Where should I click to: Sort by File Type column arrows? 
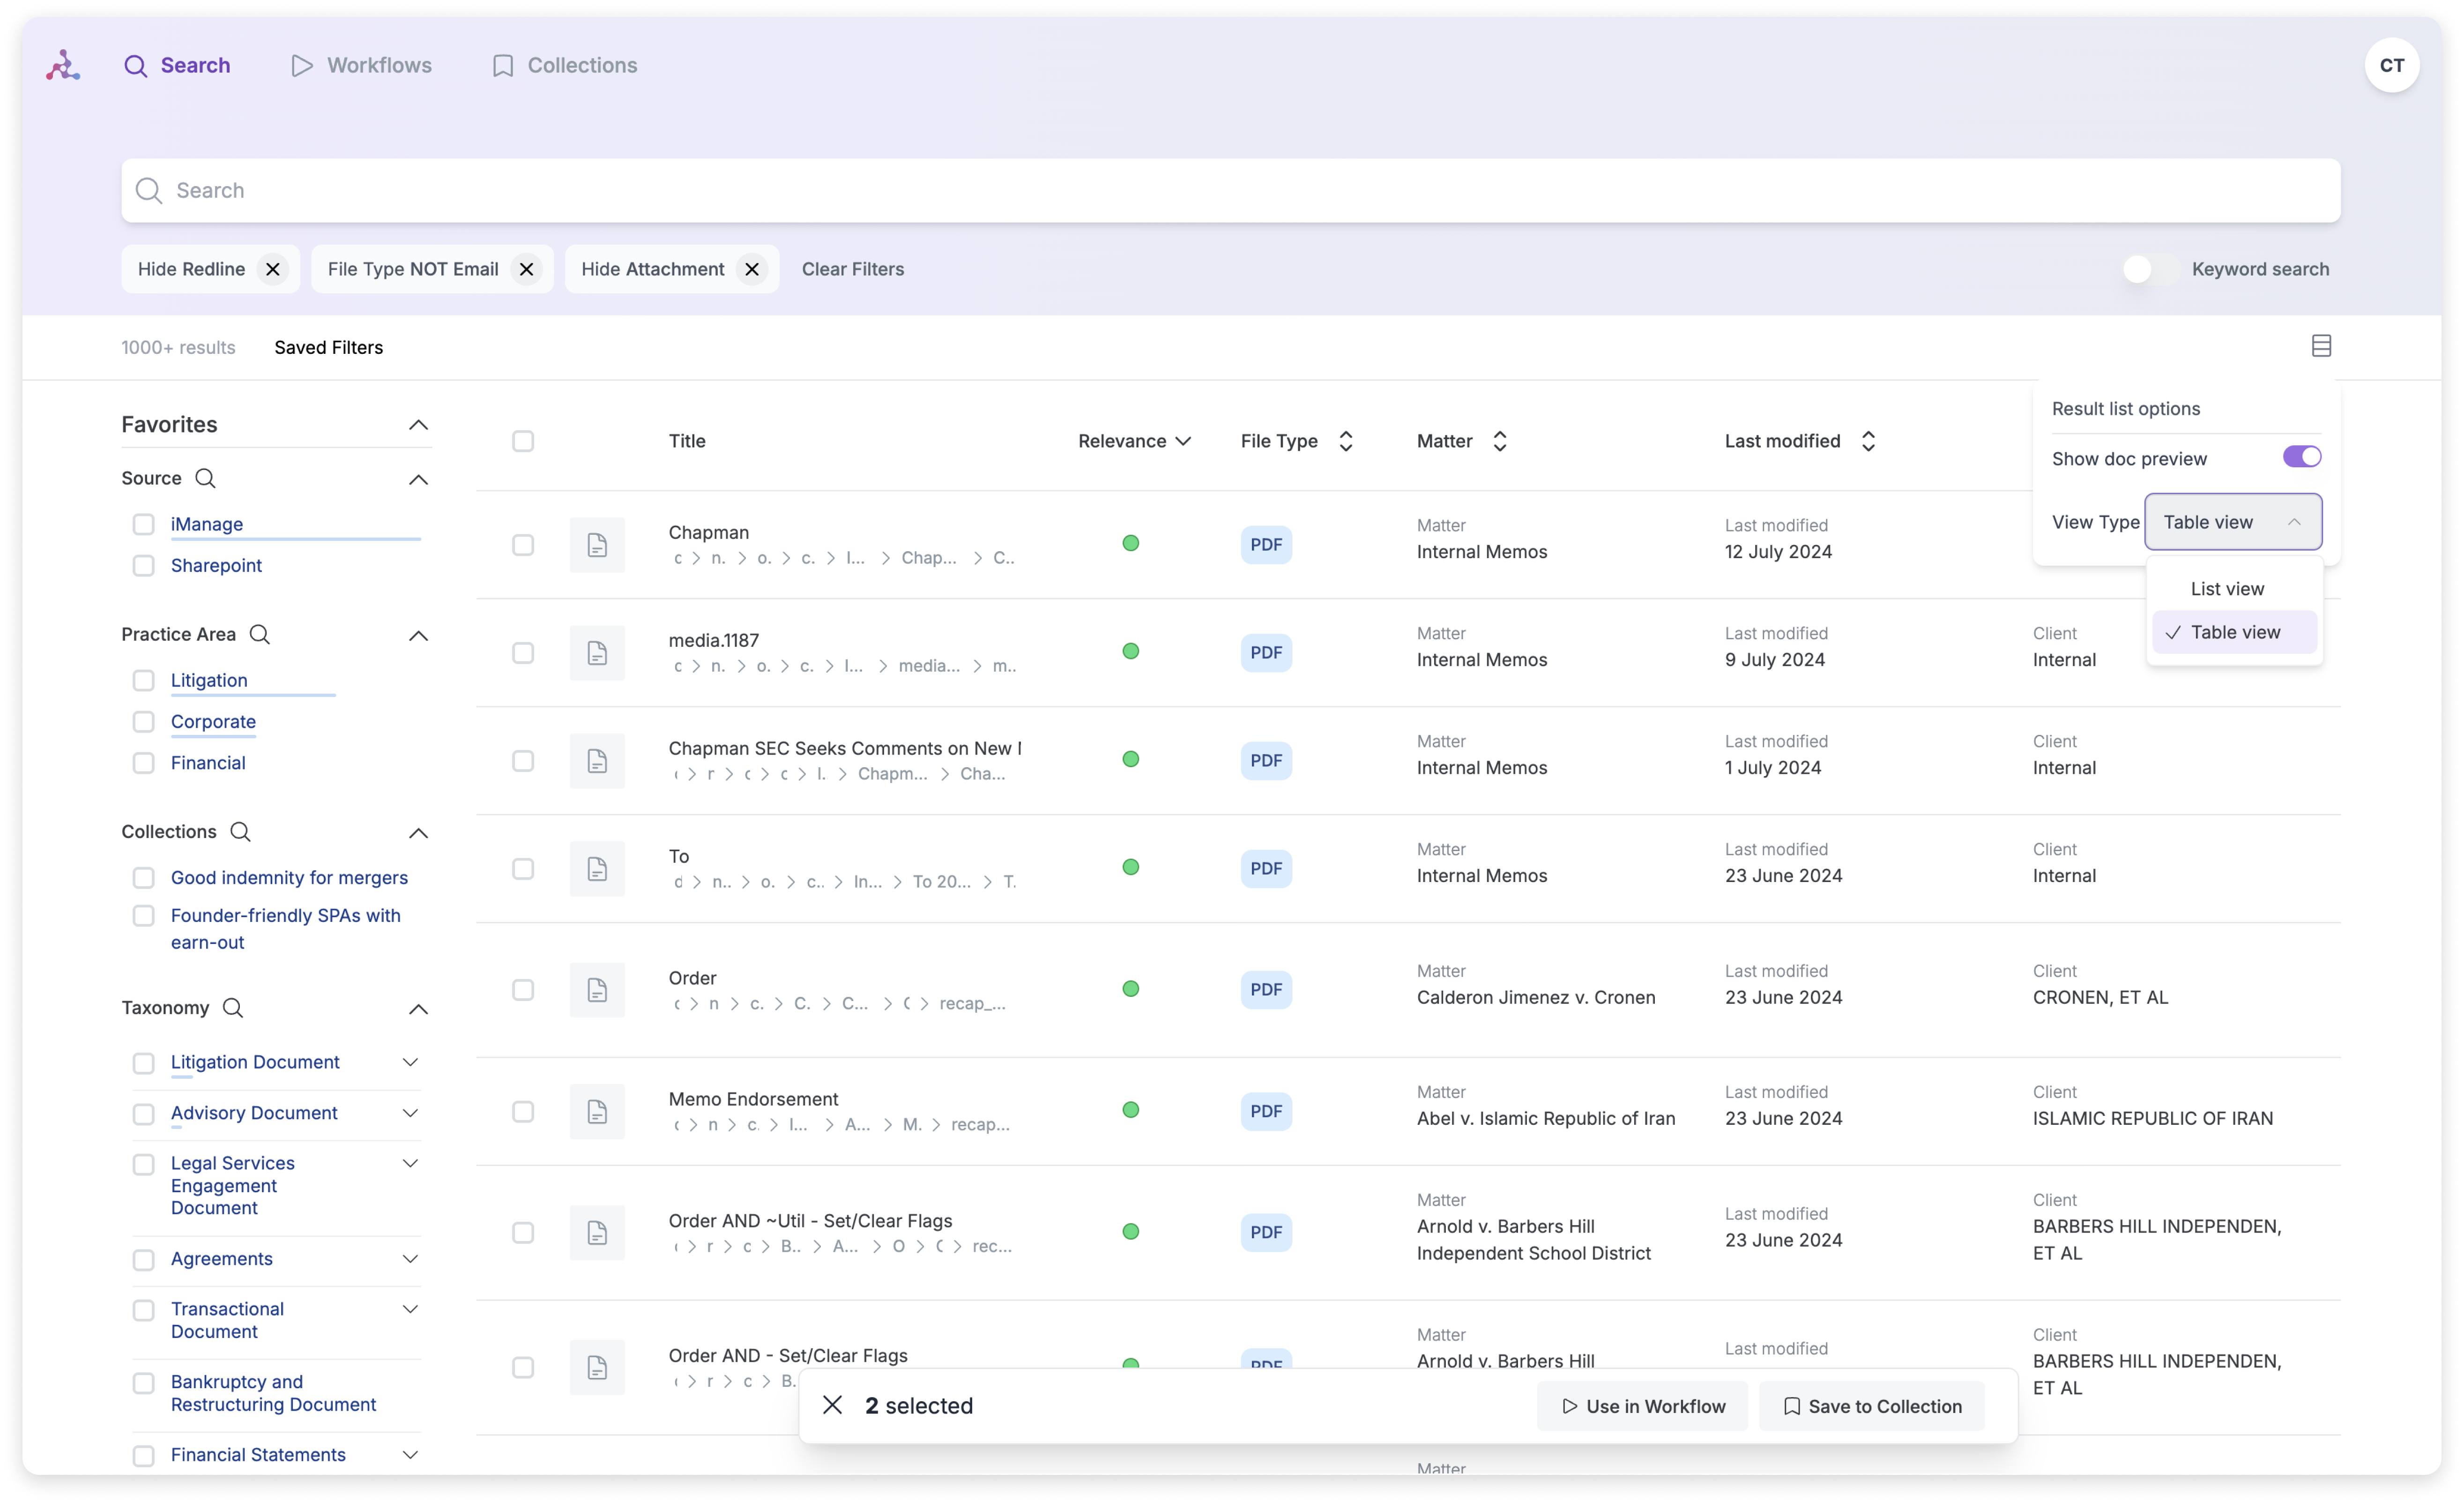(x=1346, y=441)
